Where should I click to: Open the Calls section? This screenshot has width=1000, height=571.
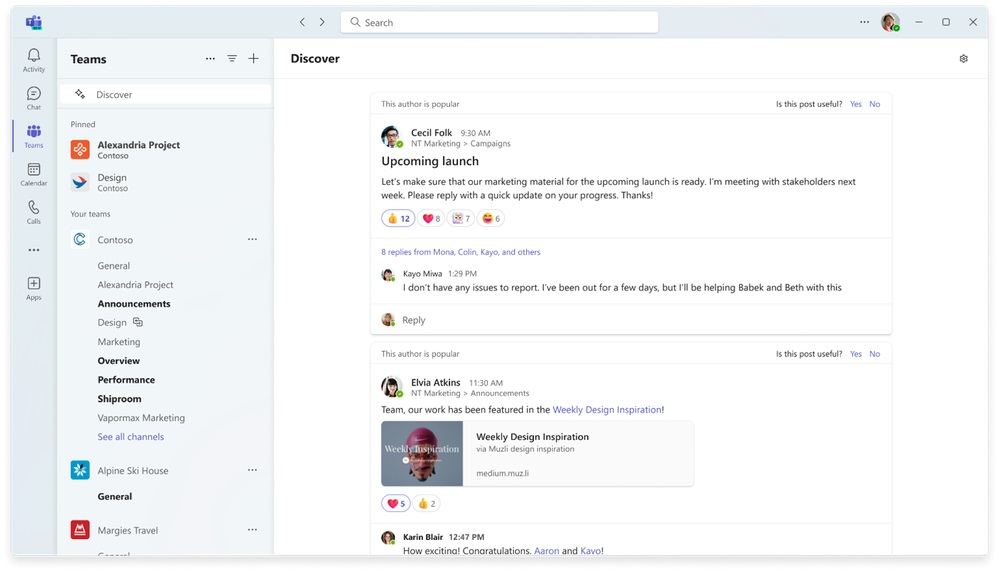[34, 212]
